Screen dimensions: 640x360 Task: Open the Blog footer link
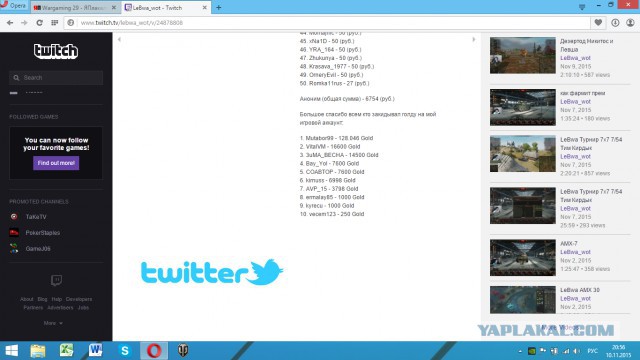click(x=42, y=299)
